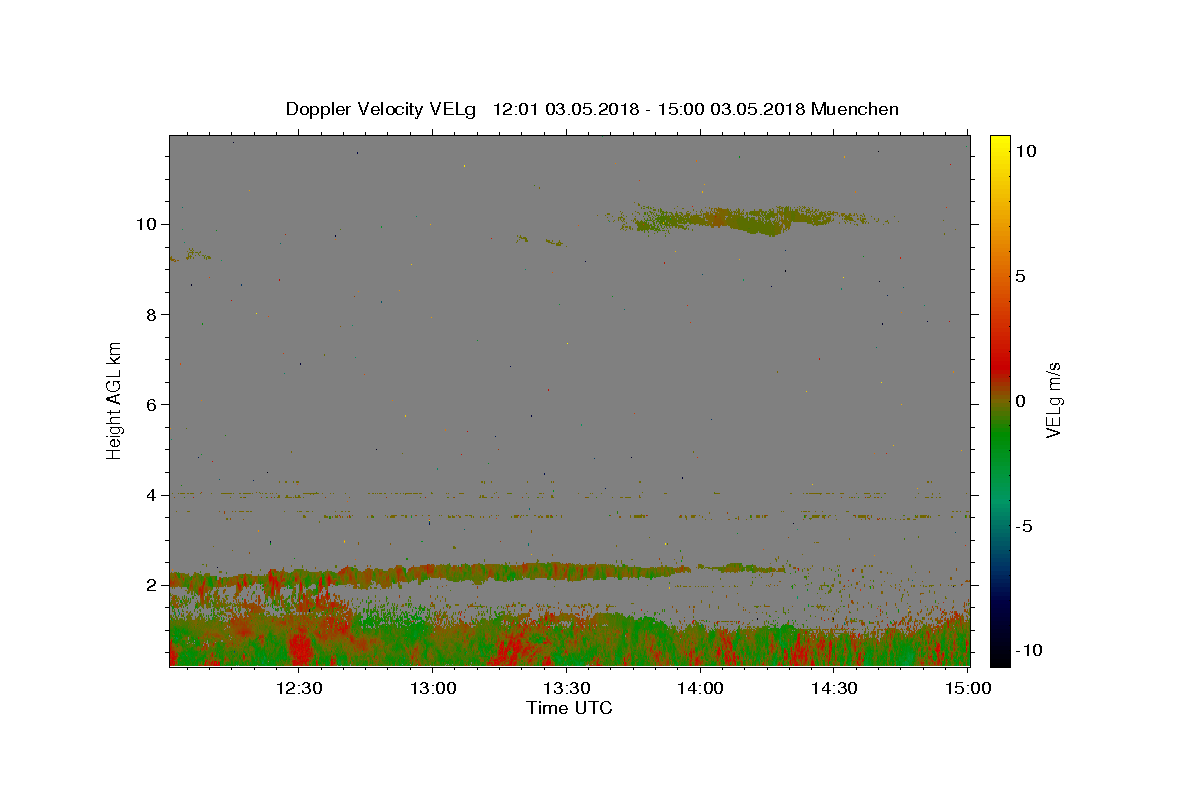Click the 13:00 time tick label
This screenshot has height=800, width=1200.
coord(432,687)
